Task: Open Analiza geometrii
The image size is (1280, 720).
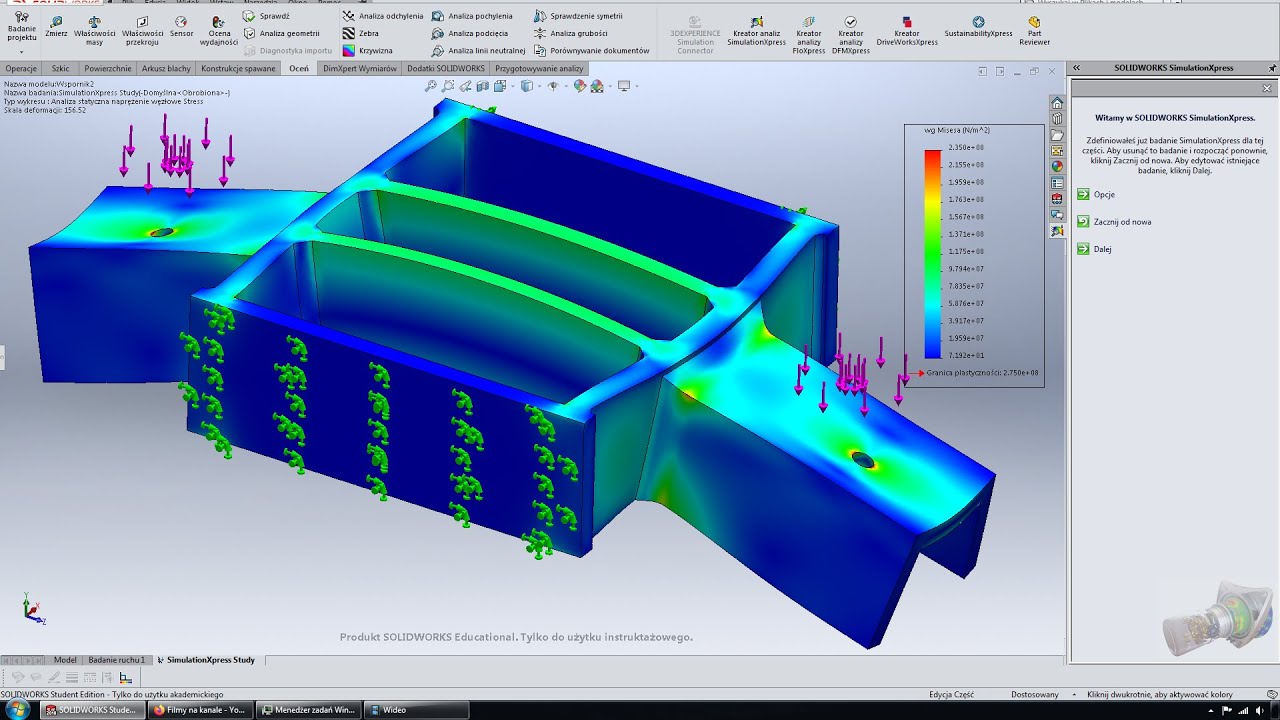Action: 282,33
